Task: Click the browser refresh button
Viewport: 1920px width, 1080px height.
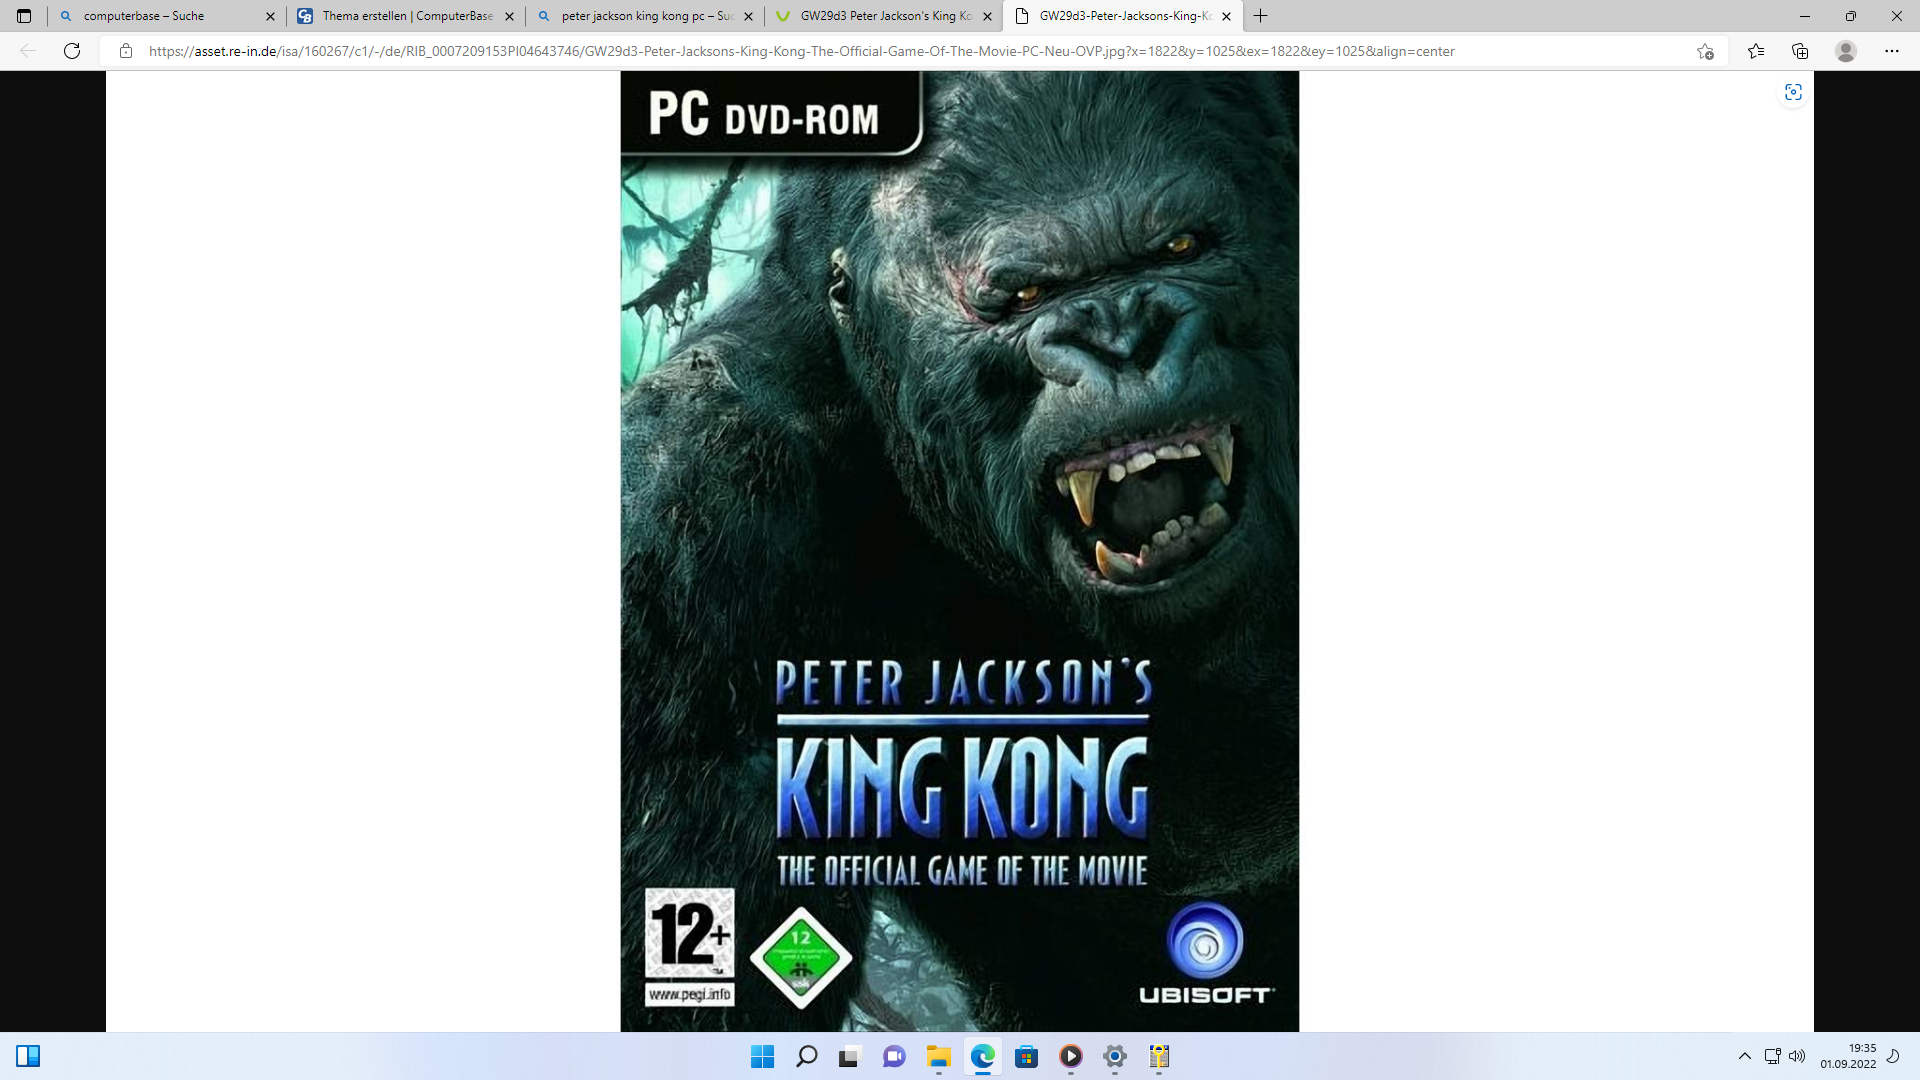Action: click(x=72, y=51)
